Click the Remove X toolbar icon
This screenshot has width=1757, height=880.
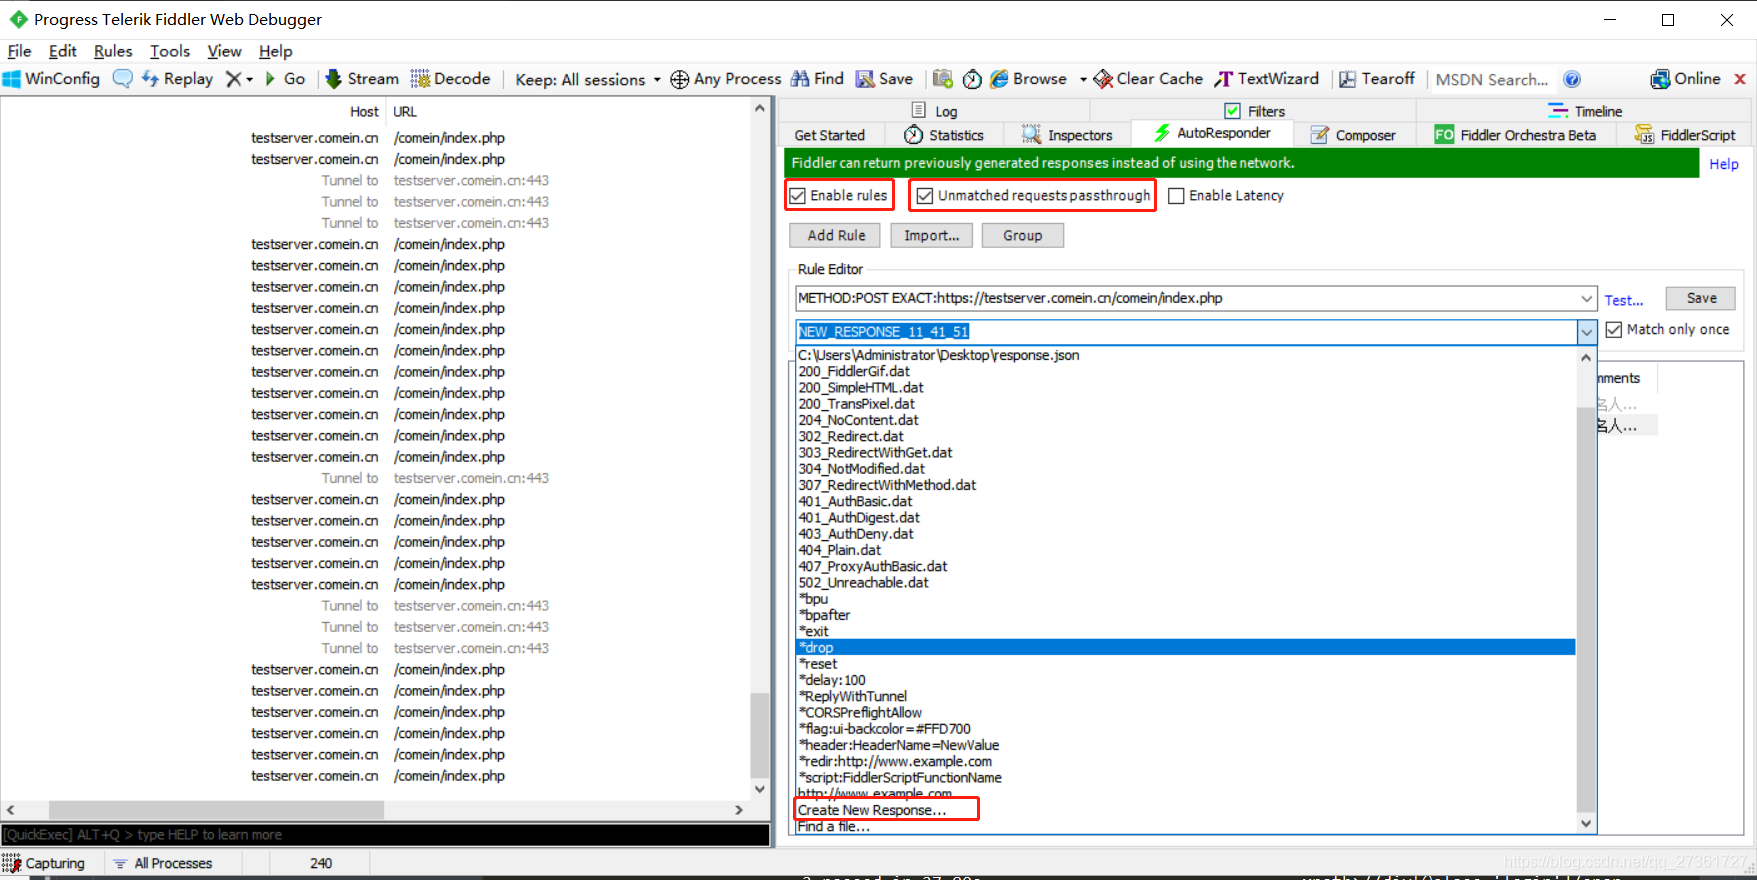[233, 79]
